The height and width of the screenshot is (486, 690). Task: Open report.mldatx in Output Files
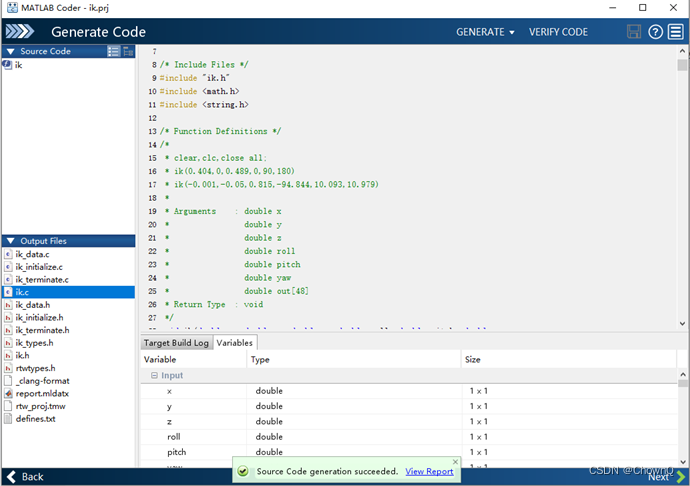(41, 393)
